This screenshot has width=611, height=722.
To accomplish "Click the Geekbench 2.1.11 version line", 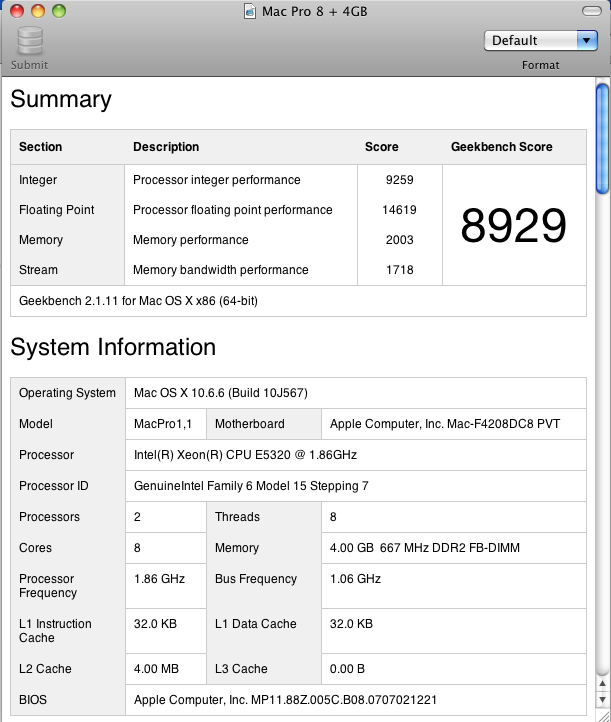I will tap(138, 301).
